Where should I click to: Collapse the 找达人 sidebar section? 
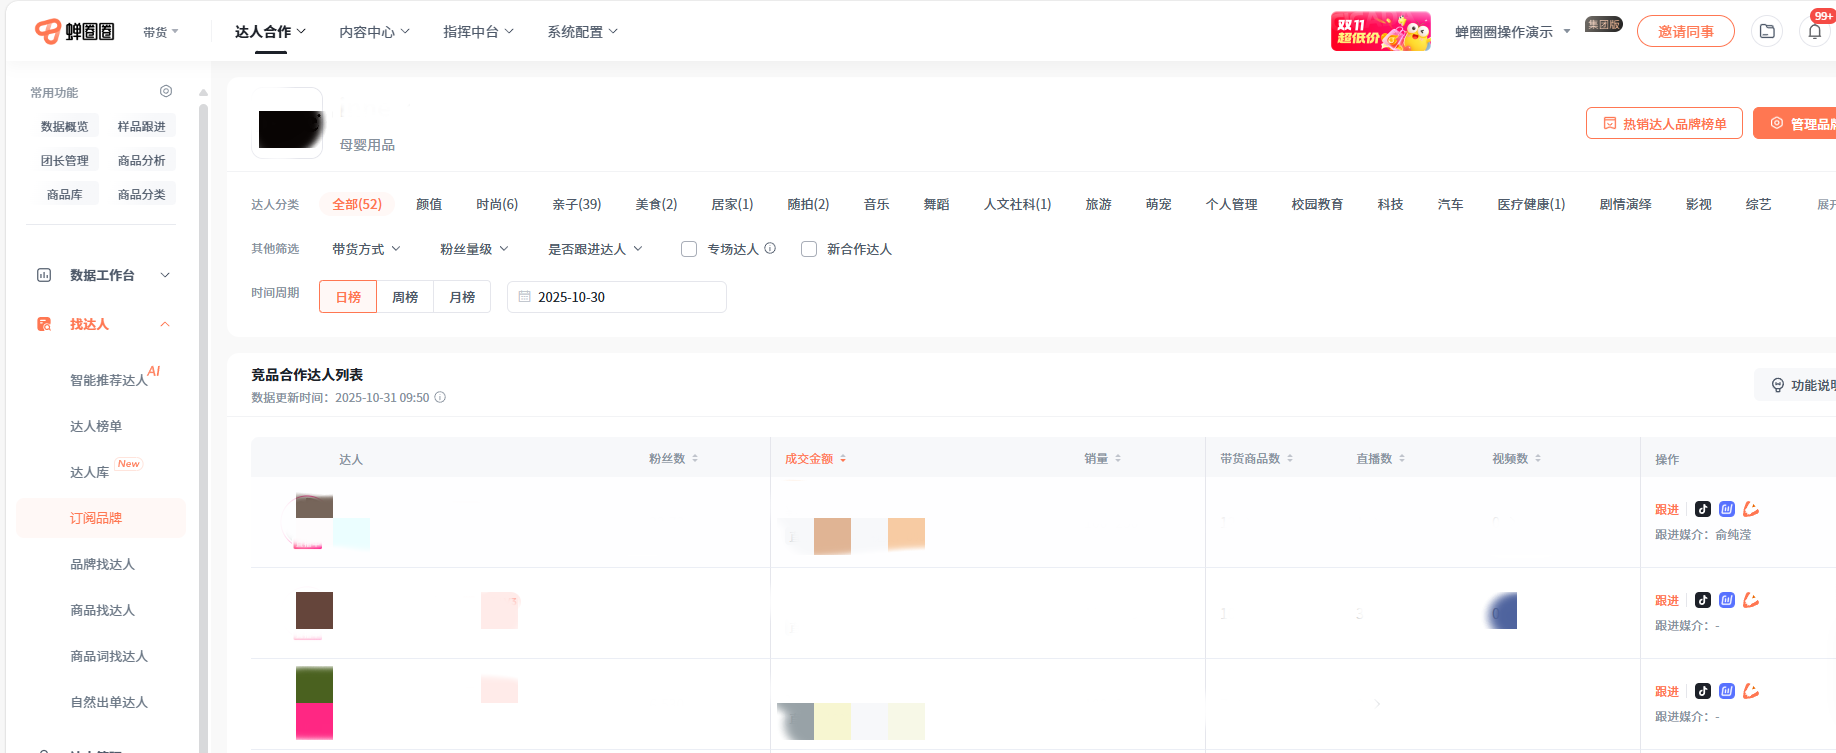pos(165,324)
